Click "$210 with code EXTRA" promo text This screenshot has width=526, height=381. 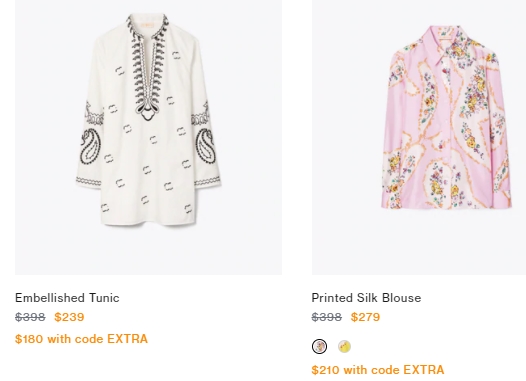point(378,370)
